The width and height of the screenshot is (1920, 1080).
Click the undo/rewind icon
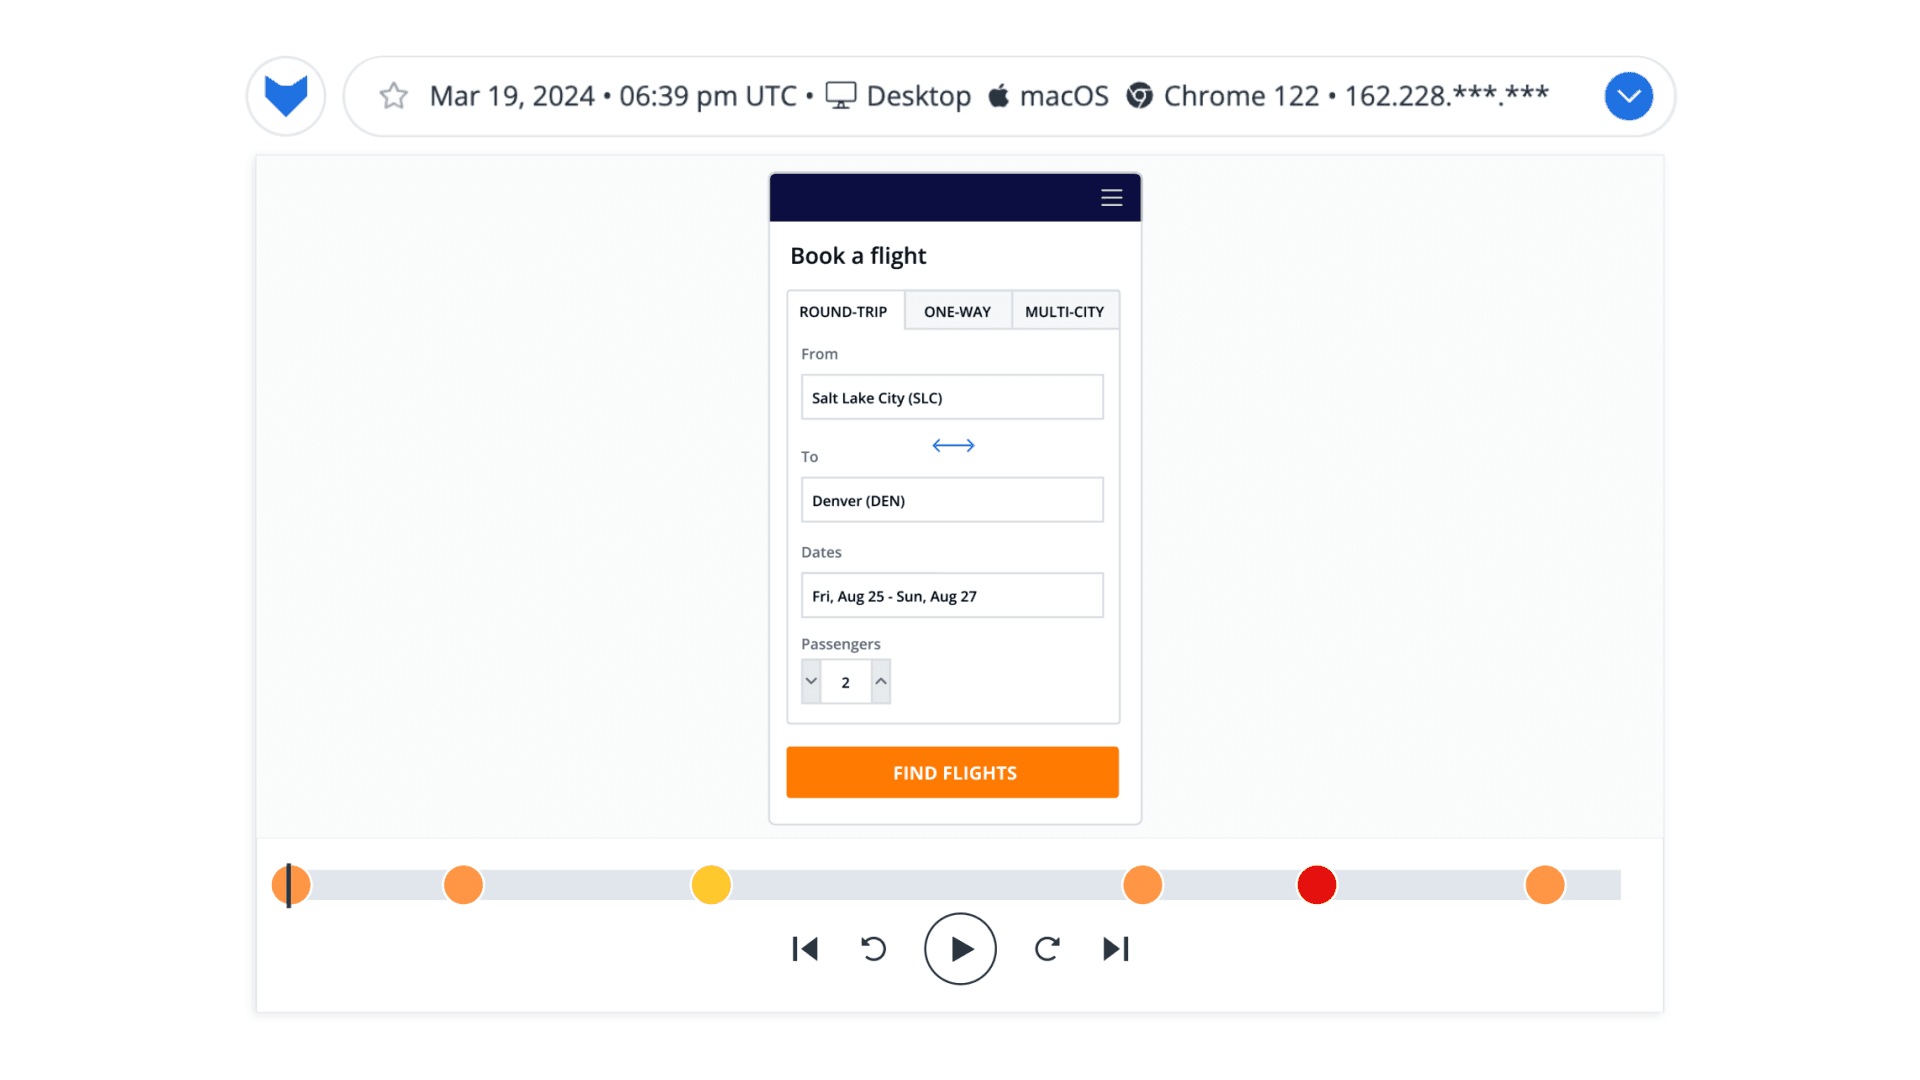872,948
